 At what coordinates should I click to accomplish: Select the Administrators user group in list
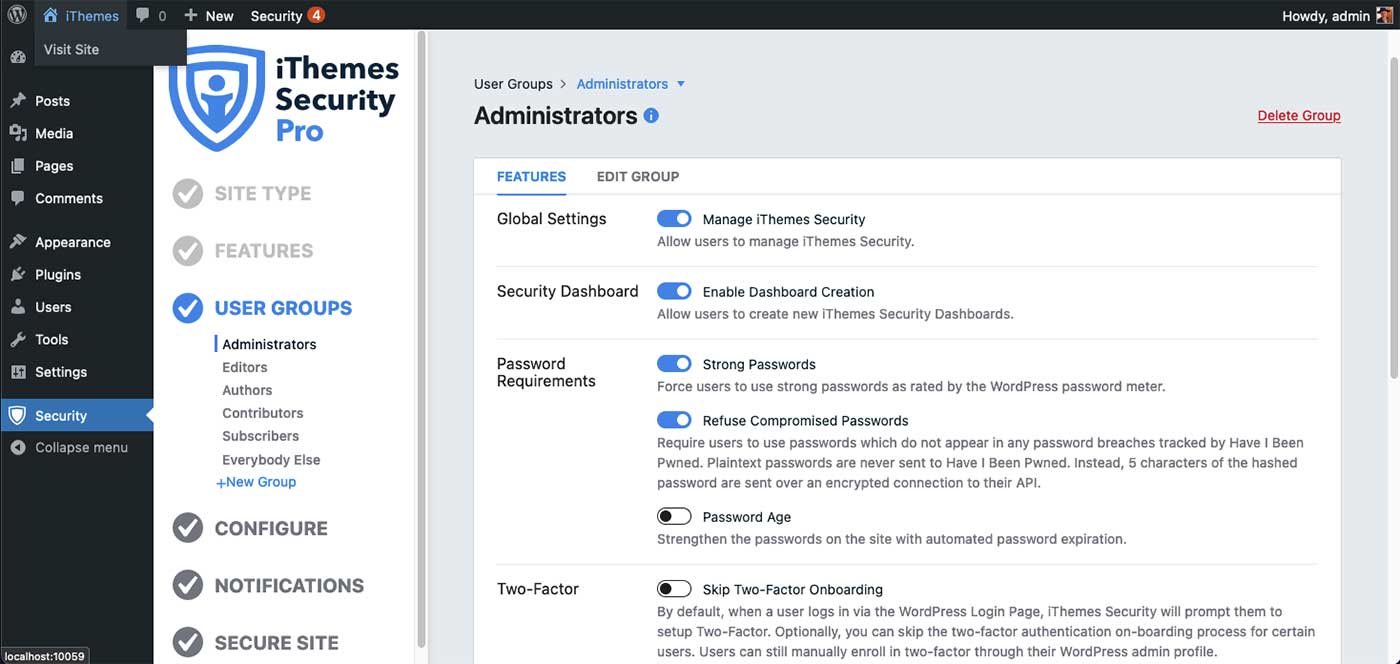pyautogui.click(x=269, y=344)
